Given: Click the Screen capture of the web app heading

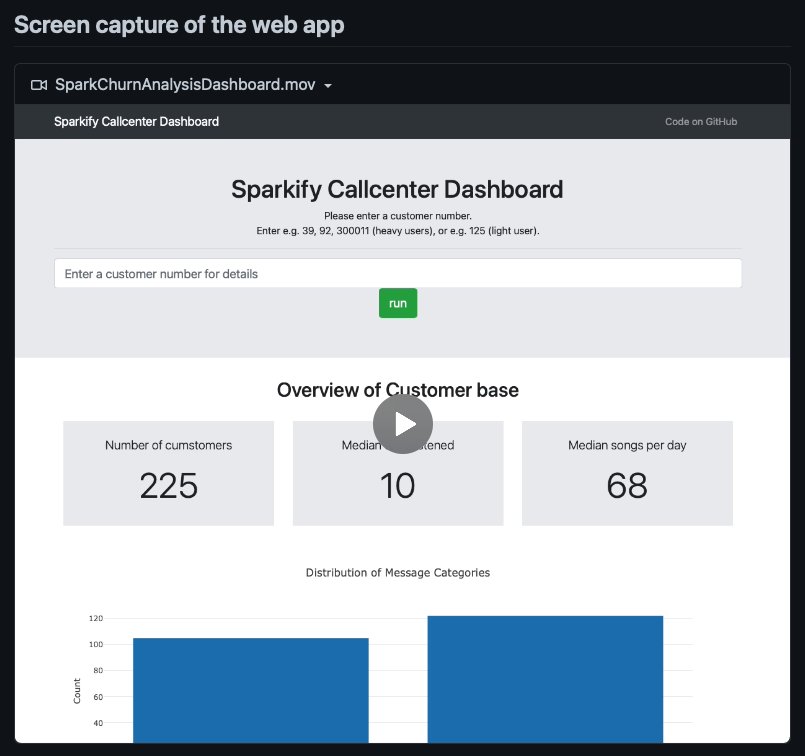Looking at the screenshot, I should [x=179, y=25].
